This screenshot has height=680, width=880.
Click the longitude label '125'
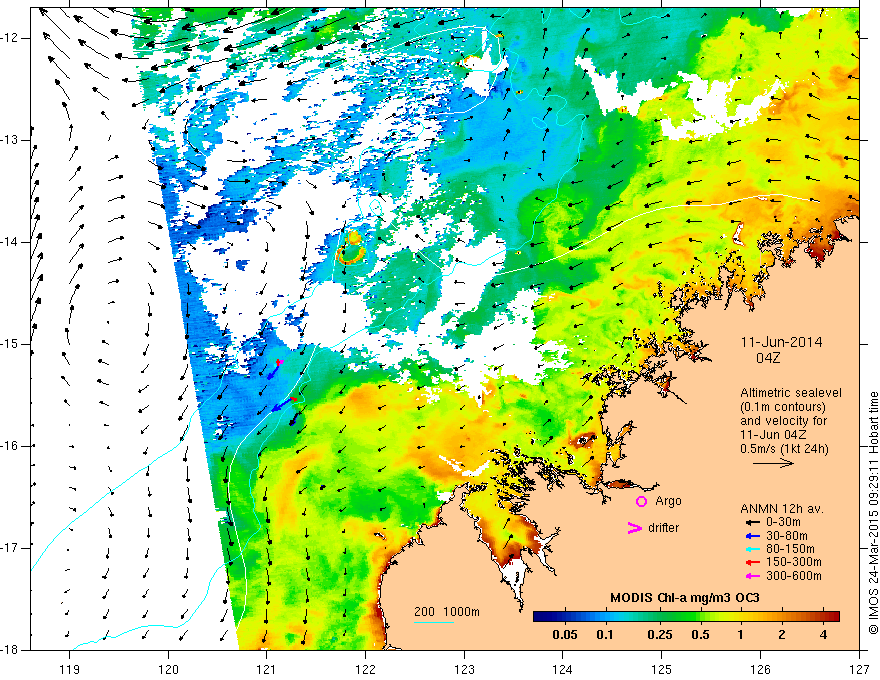pos(662,669)
